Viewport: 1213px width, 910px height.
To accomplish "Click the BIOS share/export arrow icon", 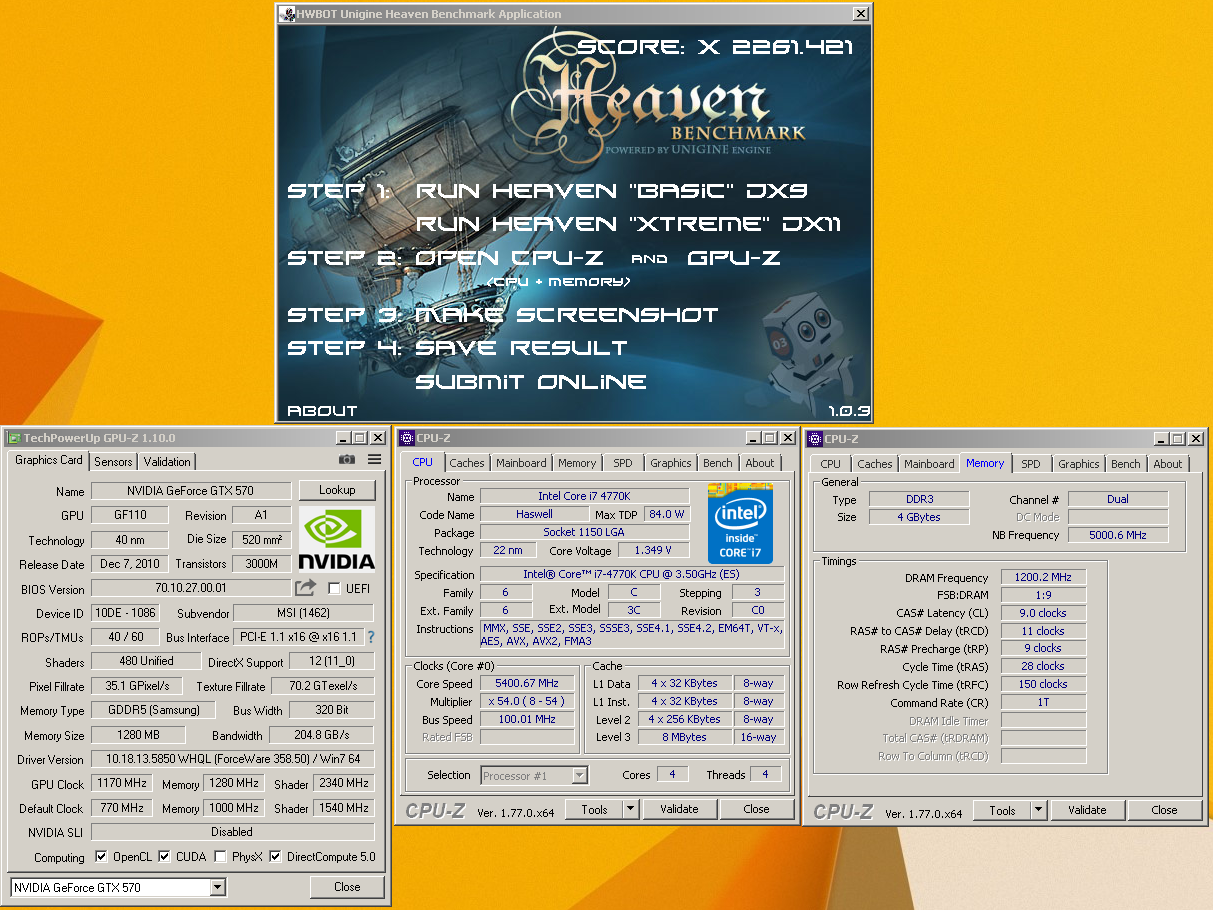I will [x=305, y=588].
